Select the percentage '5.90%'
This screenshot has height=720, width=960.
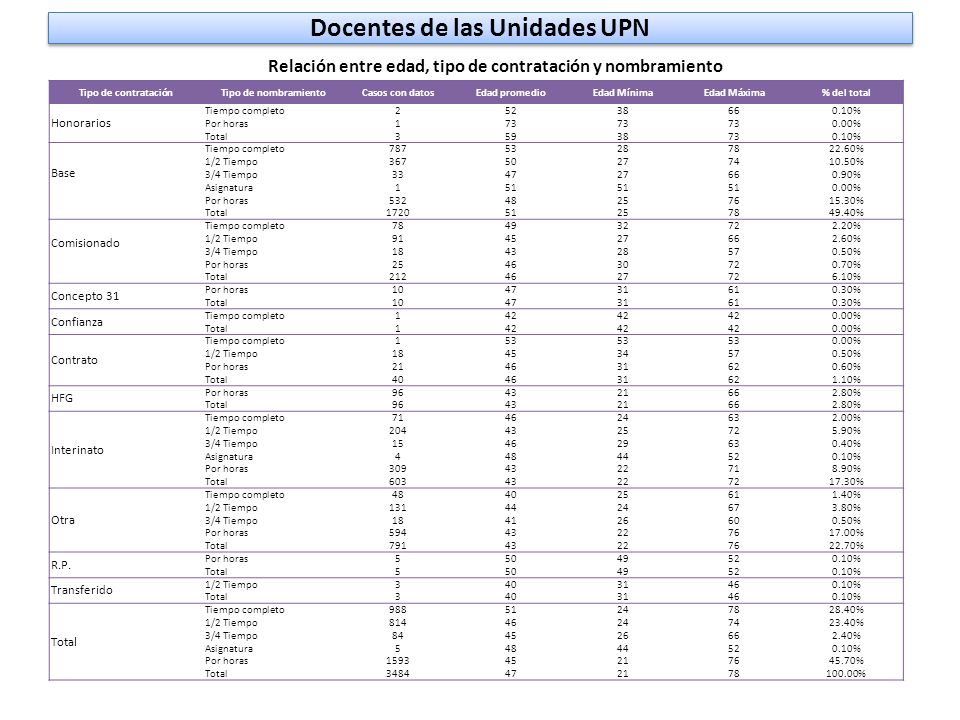pyautogui.click(x=846, y=430)
